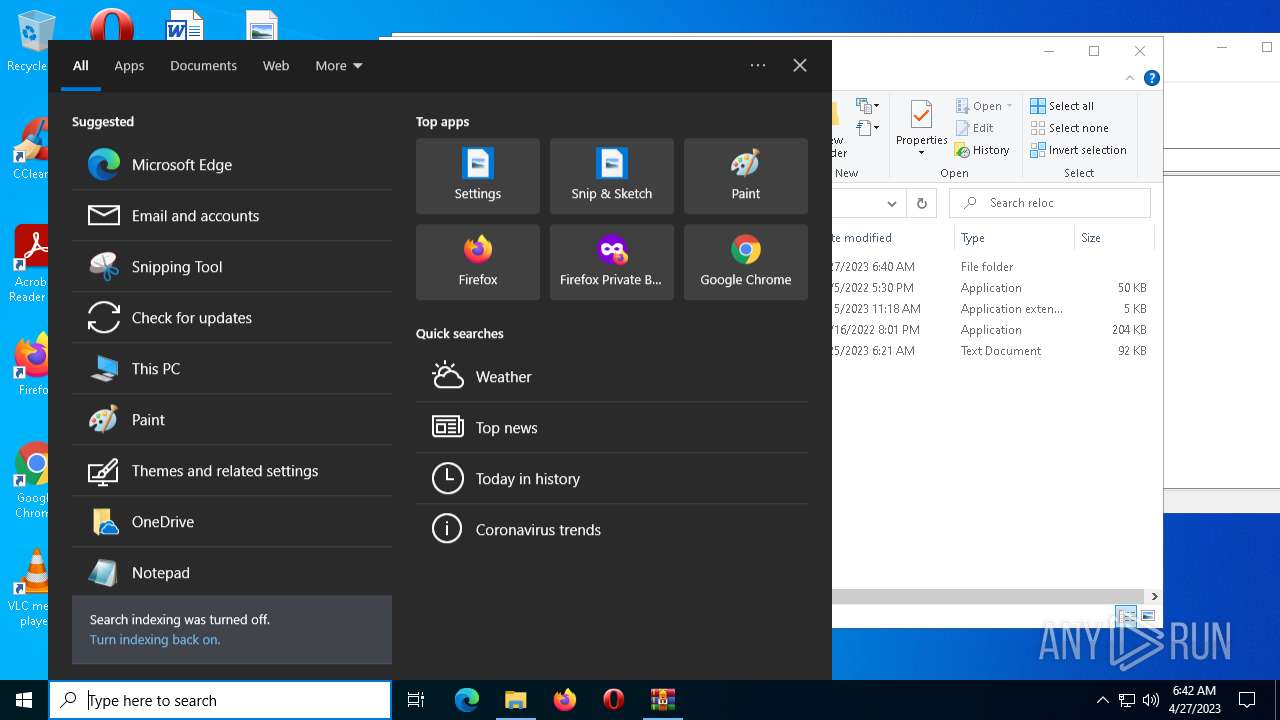
Task: Collapse the Explorer ribbon chevron
Action: pos(1130,78)
